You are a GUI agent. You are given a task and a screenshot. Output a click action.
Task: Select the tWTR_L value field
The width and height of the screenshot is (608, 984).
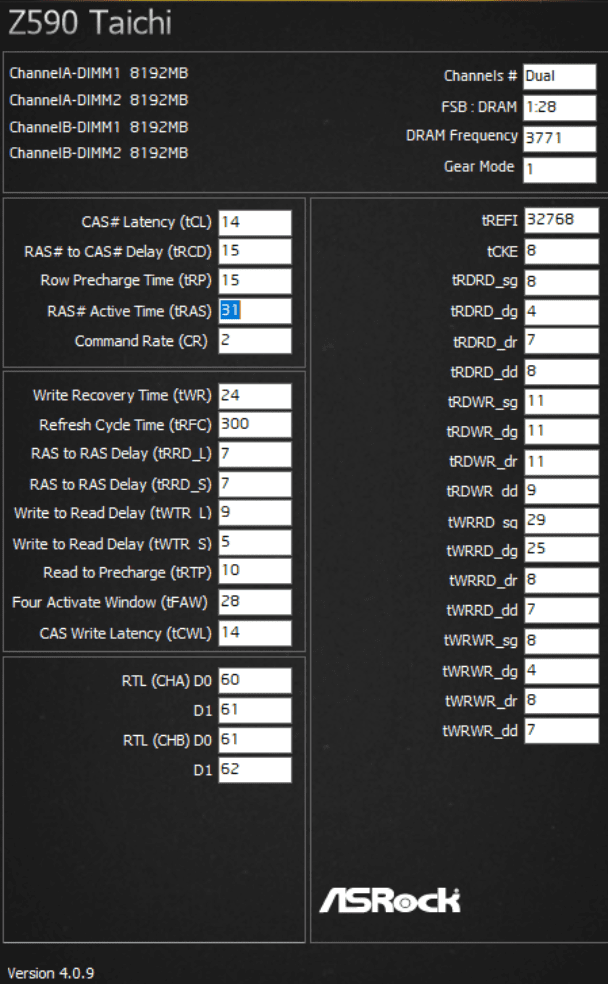tap(255, 513)
